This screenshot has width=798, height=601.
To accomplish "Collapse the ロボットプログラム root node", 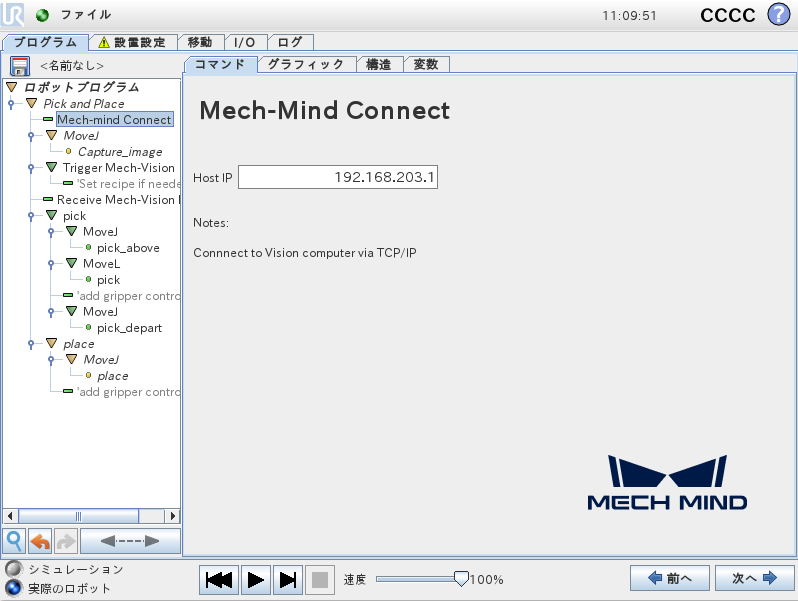I will (12, 87).
